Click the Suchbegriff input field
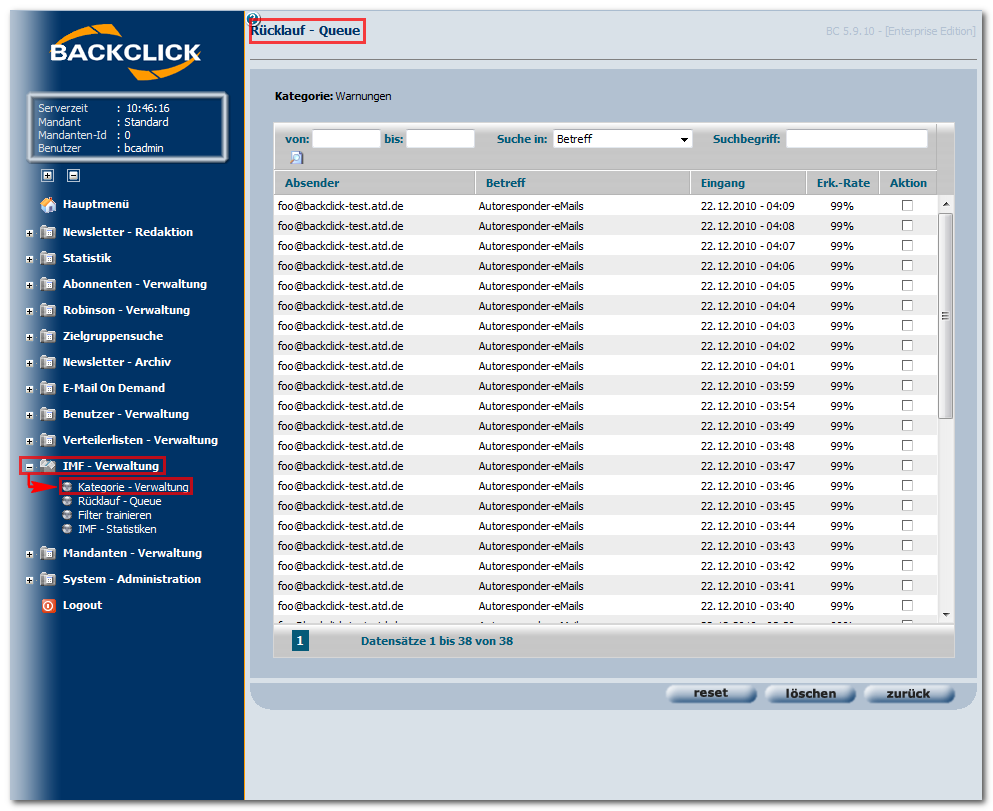This screenshot has height=811, width=993. (857, 139)
